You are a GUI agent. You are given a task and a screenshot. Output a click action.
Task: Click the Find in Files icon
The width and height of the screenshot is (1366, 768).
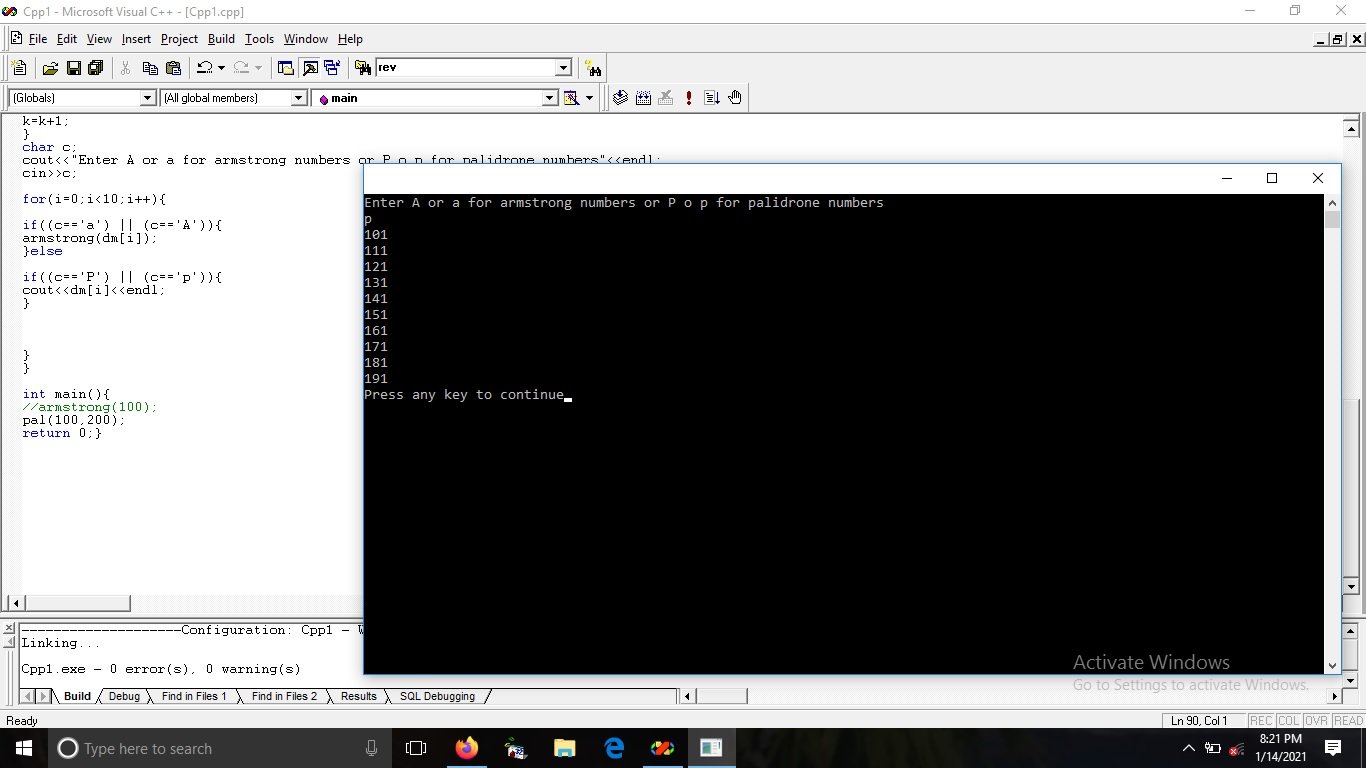363,68
